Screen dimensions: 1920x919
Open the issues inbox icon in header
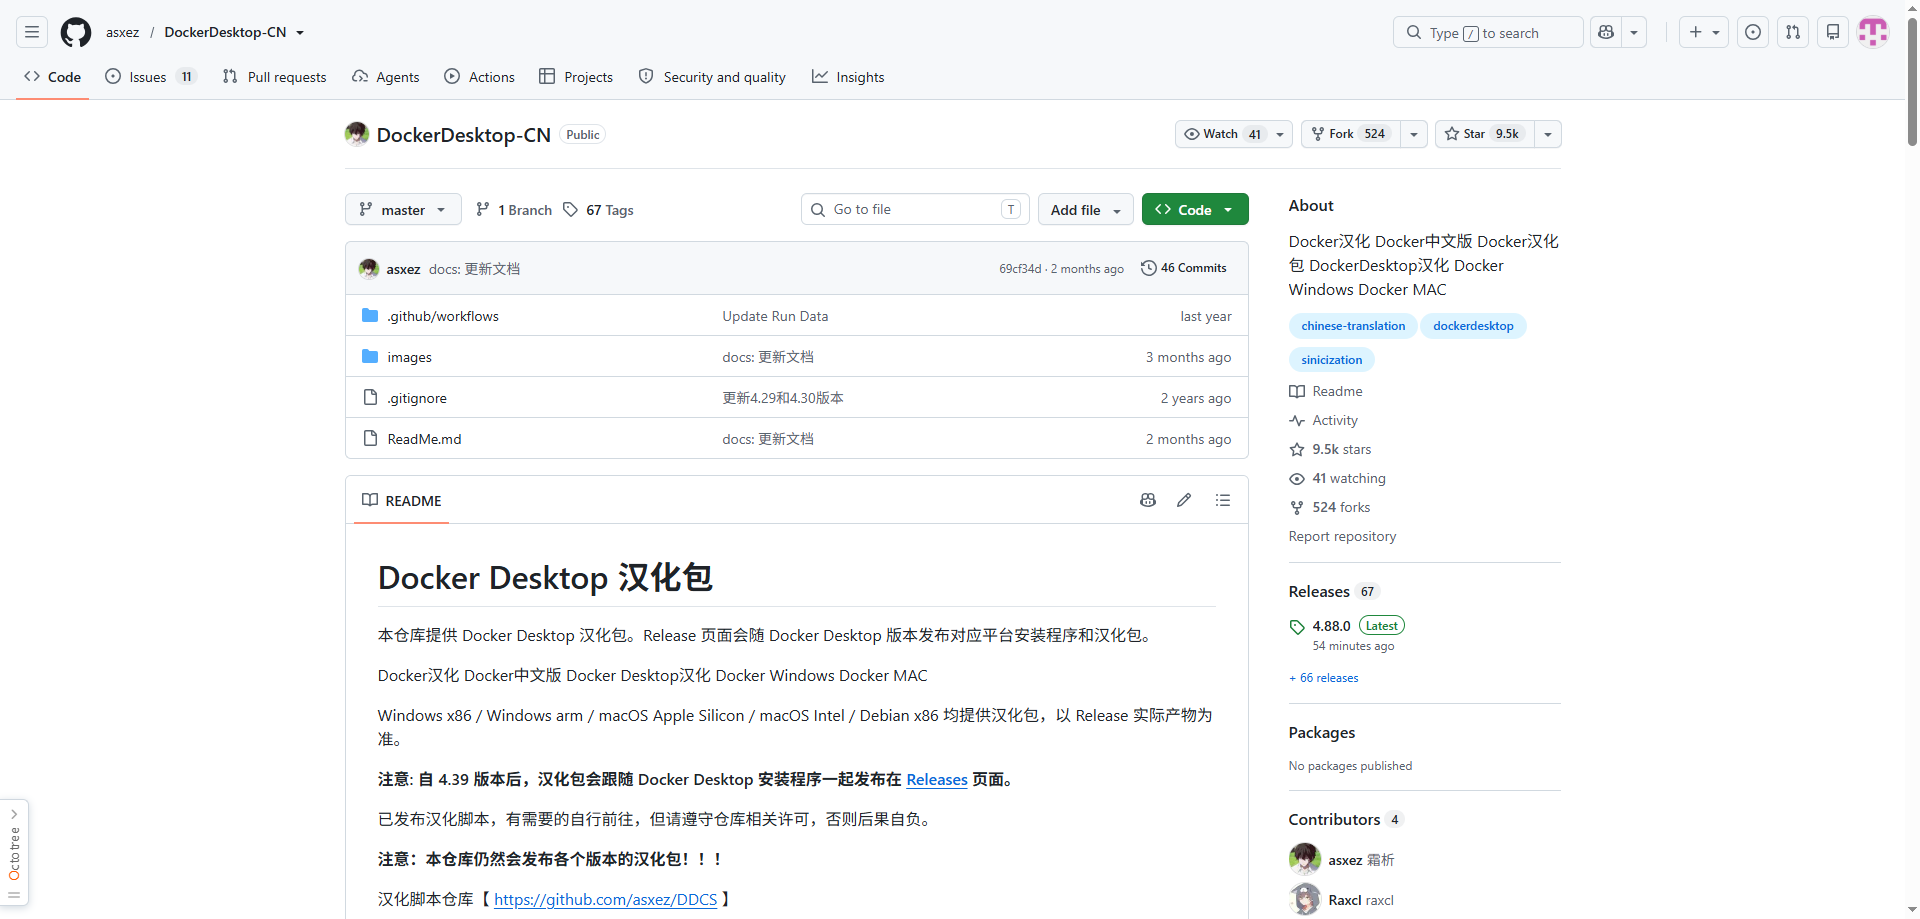click(1753, 32)
